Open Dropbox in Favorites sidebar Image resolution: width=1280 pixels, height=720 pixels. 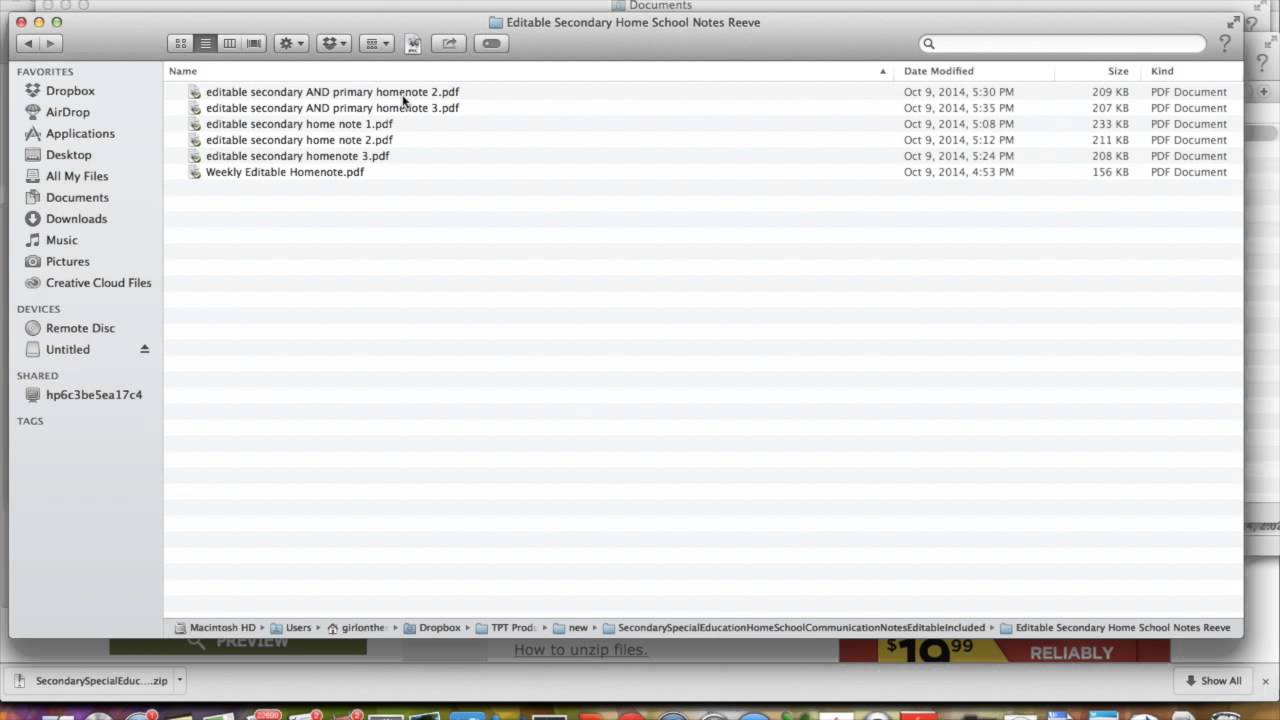(70, 91)
